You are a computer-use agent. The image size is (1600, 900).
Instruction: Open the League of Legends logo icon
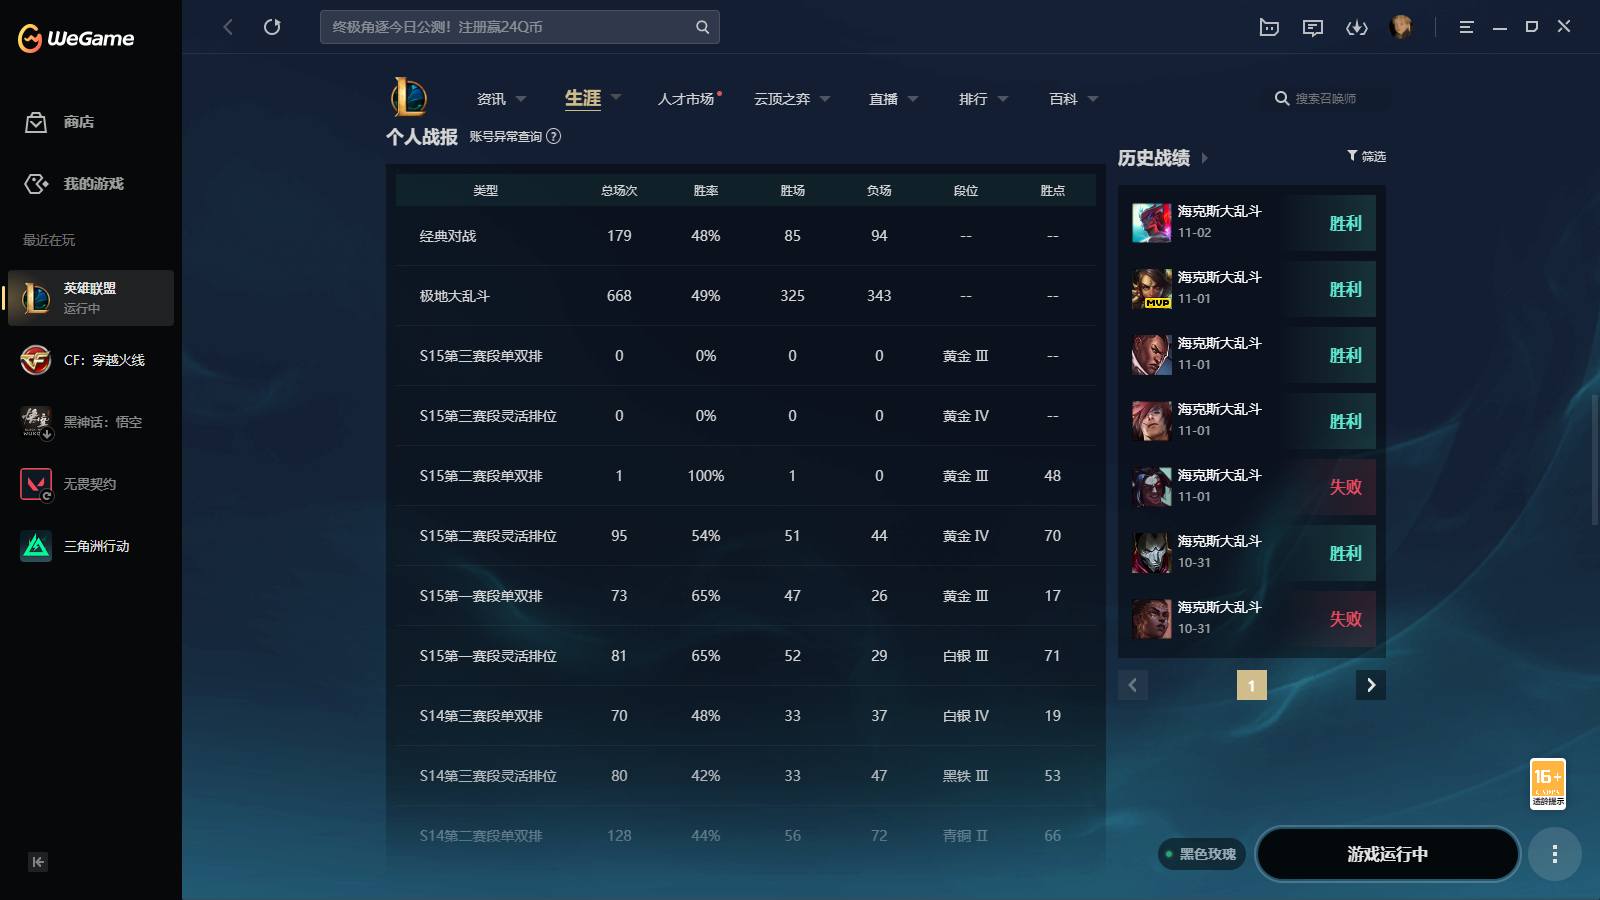[x=409, y=98]
